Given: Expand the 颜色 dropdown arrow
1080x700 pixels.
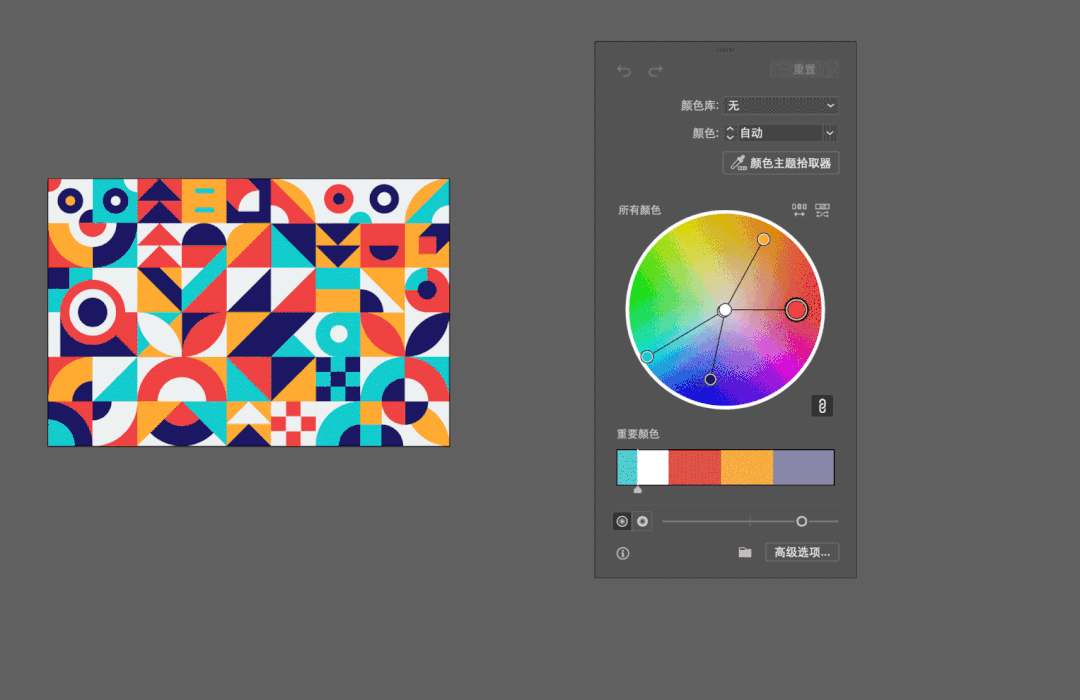Looking at the screenshot, I should (830, 133).
